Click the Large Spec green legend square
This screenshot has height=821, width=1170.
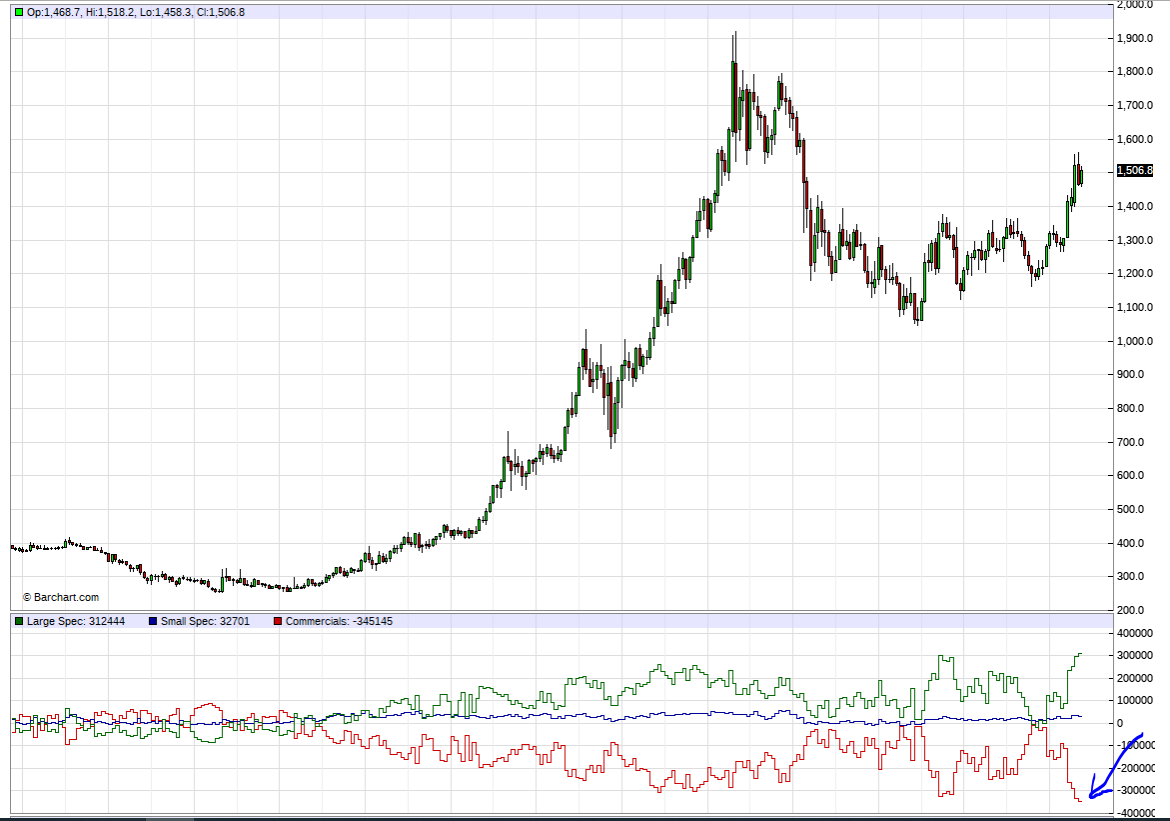point(18,621)
